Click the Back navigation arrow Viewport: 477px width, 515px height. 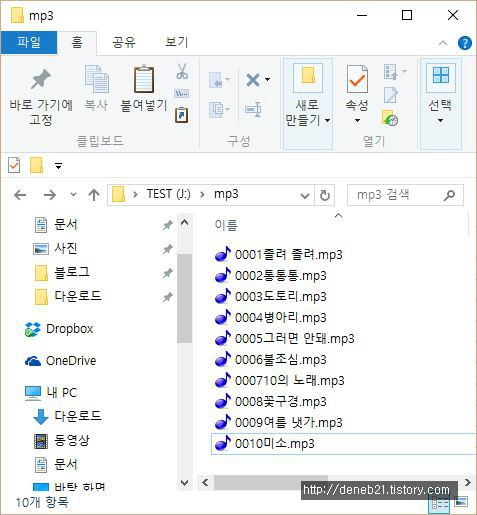point(20,195)
